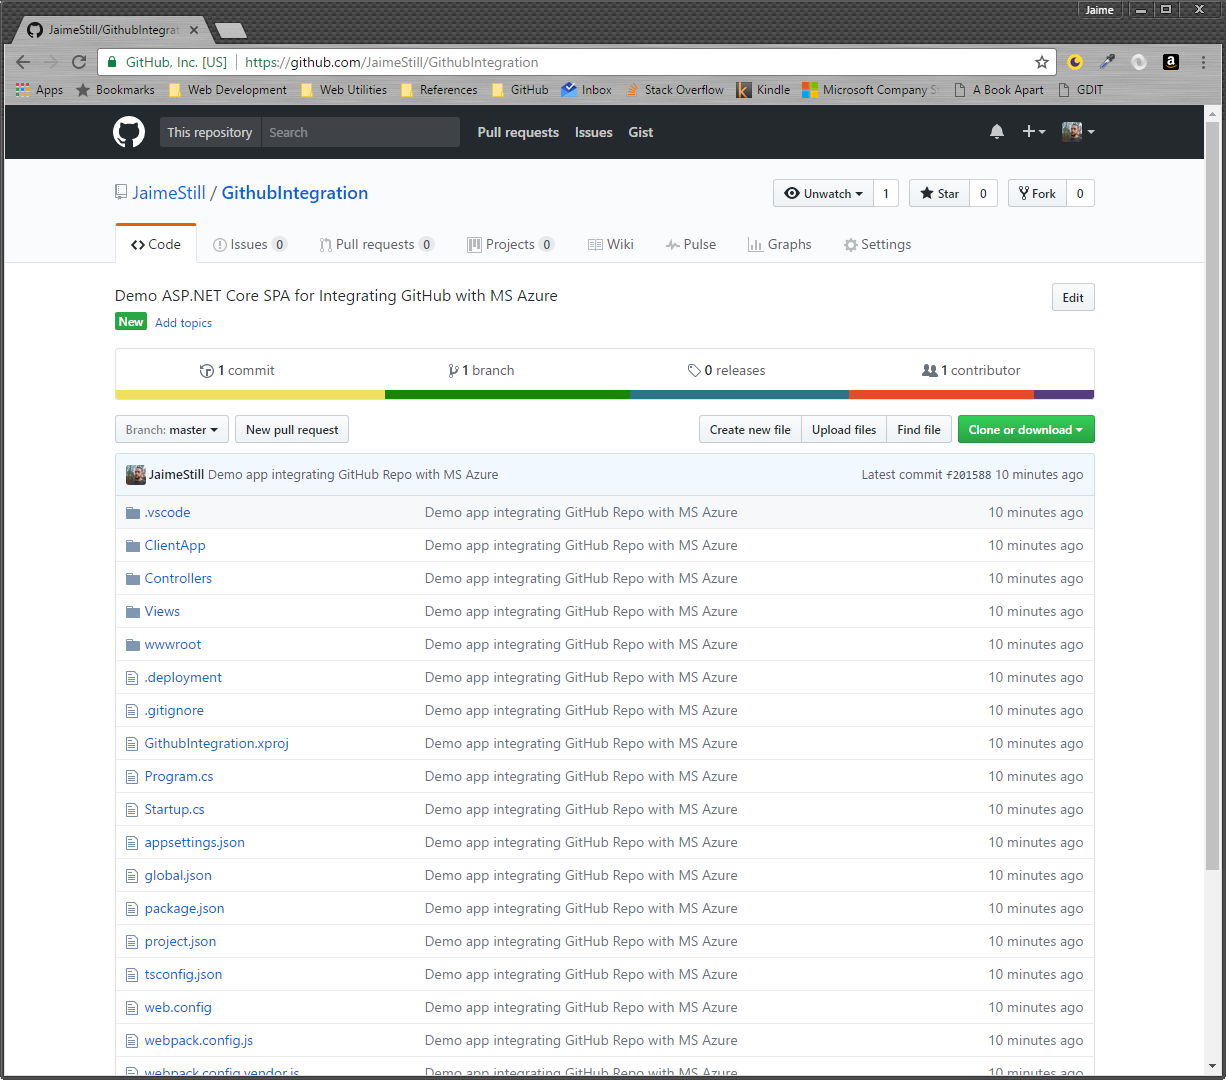Open the user profile avatar dropdown
The height and width of the screenshot is (1080, 1226).
coord(1077,132)
